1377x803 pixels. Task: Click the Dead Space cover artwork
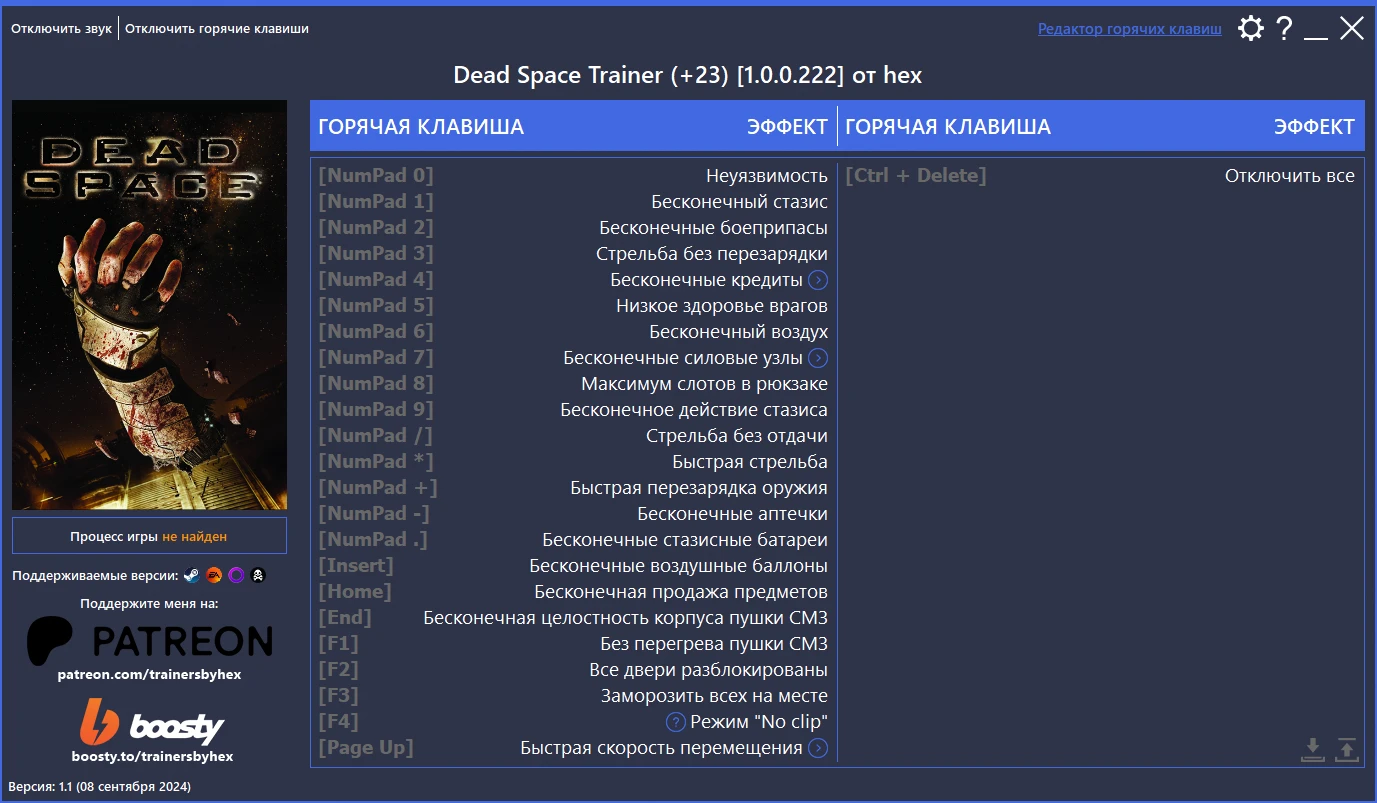tap(148, 305)
